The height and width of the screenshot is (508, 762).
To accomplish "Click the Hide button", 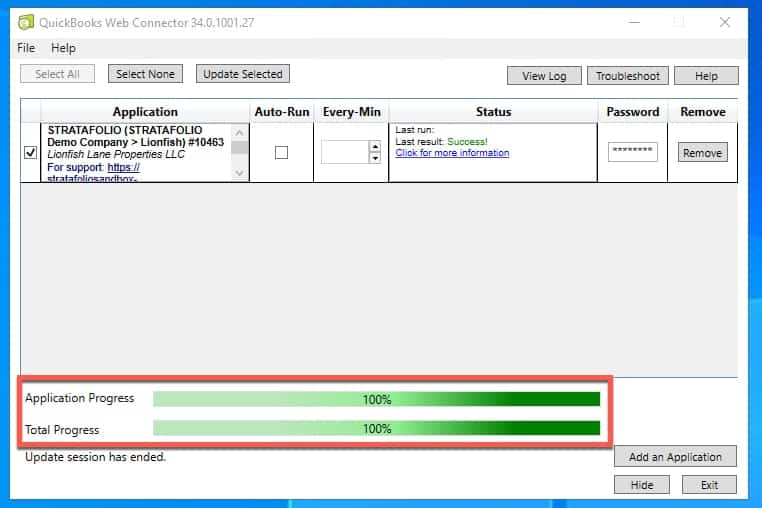I will point(642,485).
